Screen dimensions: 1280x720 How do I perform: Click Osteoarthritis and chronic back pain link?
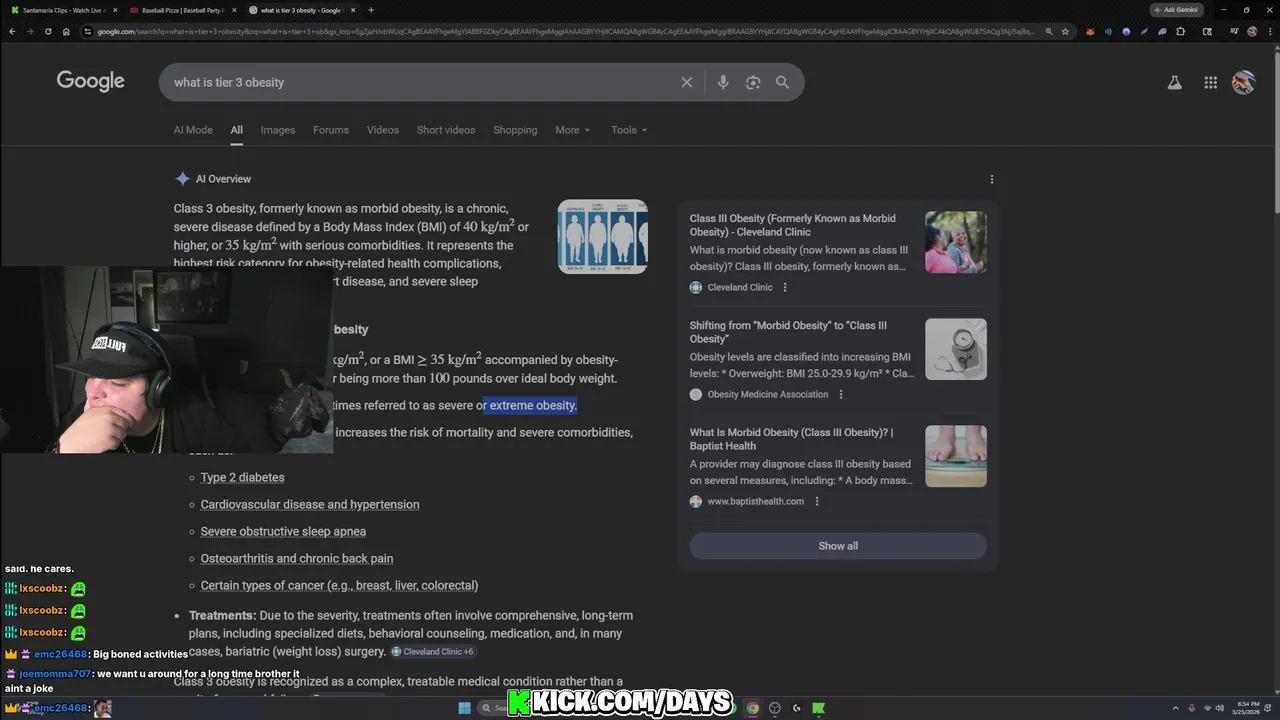(x=297, y=559)
